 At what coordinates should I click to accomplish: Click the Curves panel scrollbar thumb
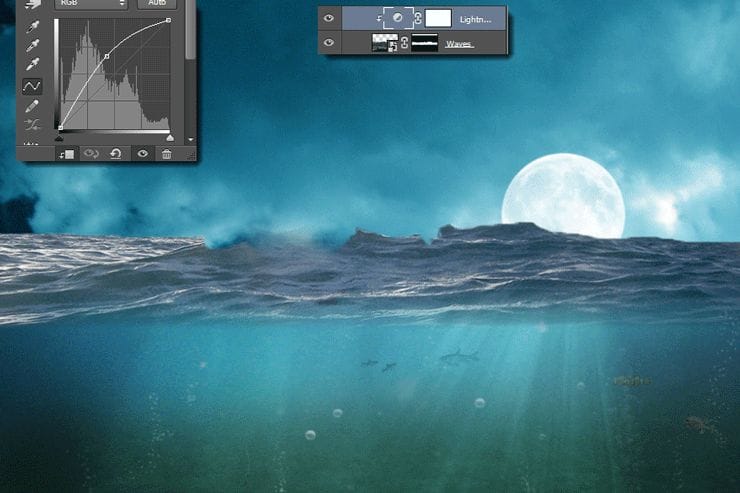click(190, 29)
